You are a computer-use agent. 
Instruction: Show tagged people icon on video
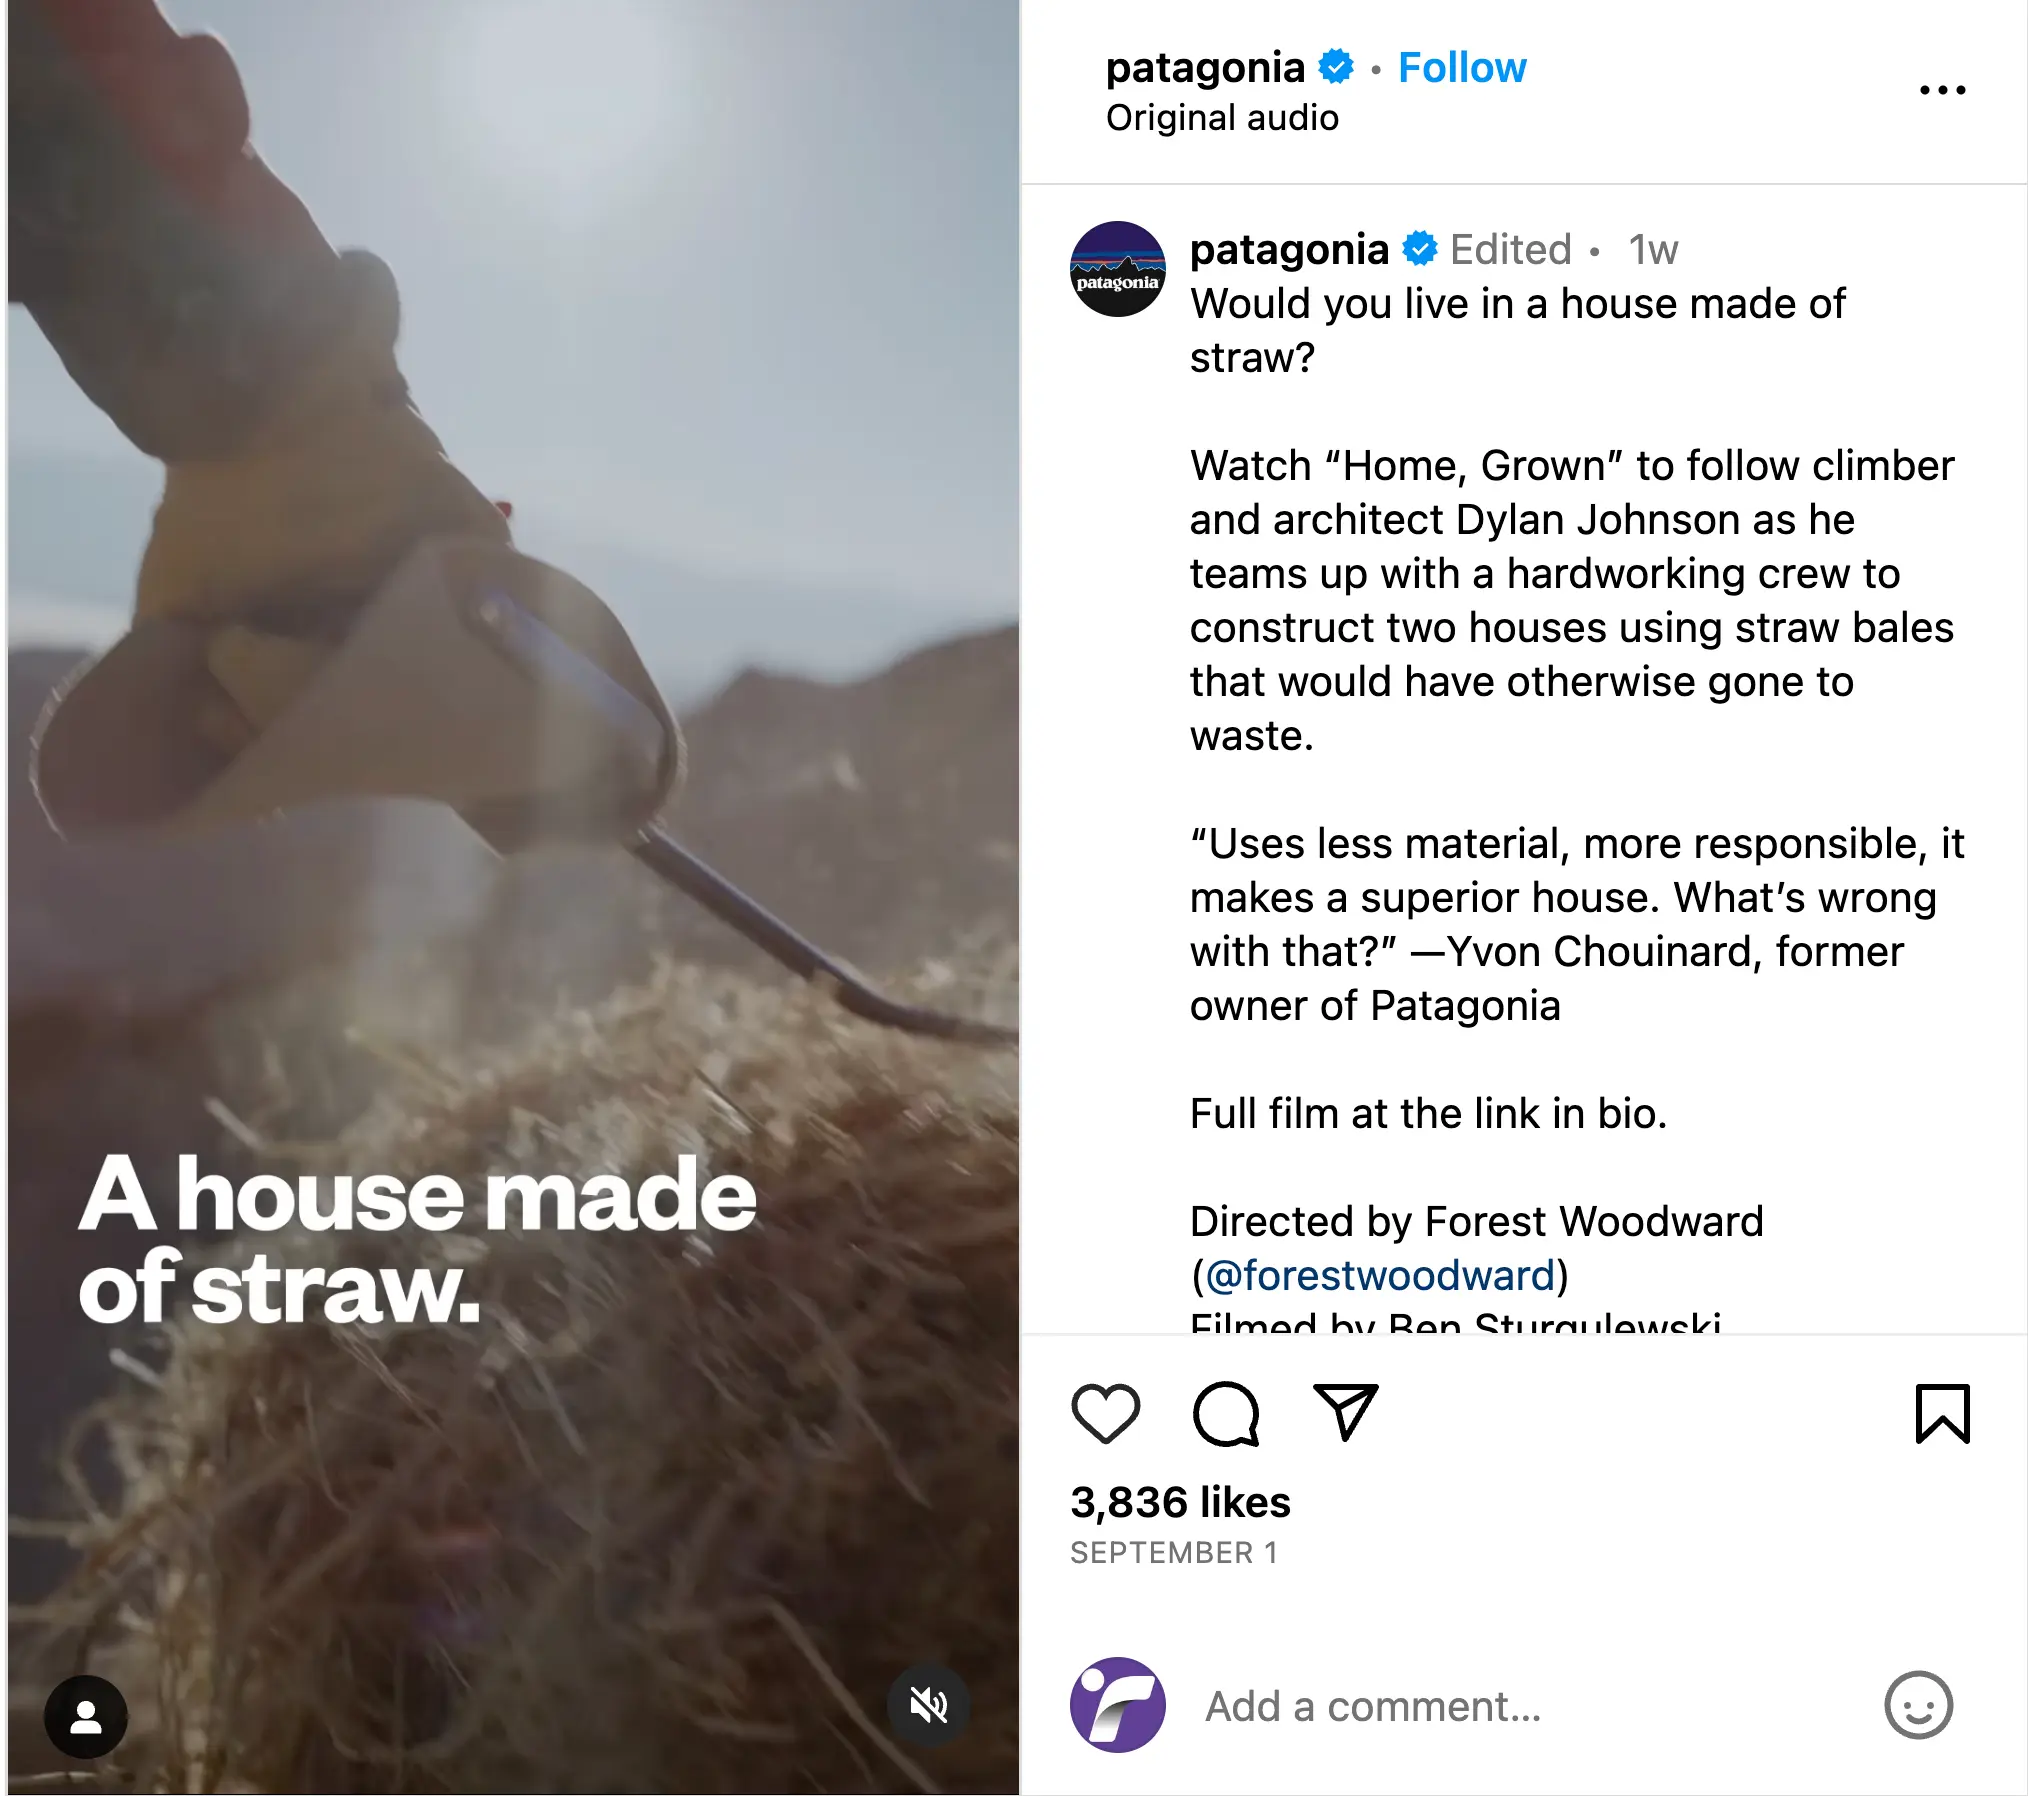point(86,1717)
